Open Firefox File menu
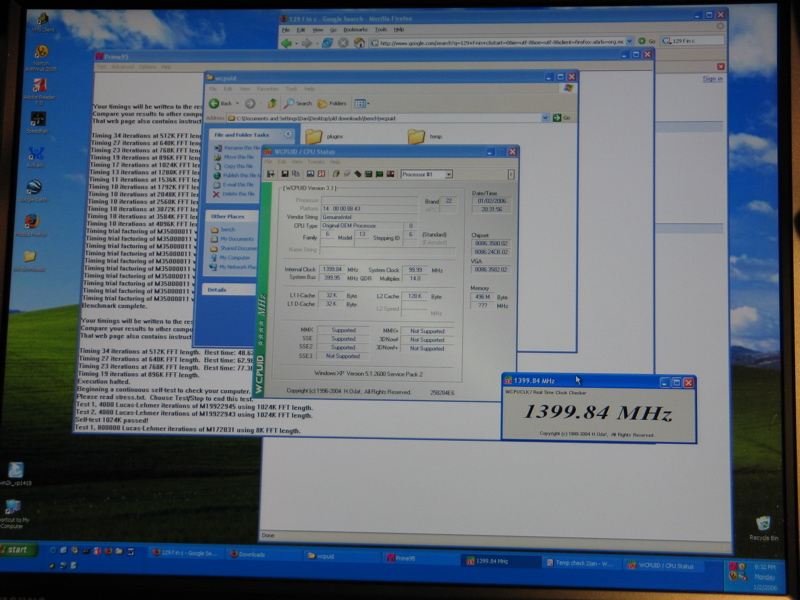 pos(287,30)
